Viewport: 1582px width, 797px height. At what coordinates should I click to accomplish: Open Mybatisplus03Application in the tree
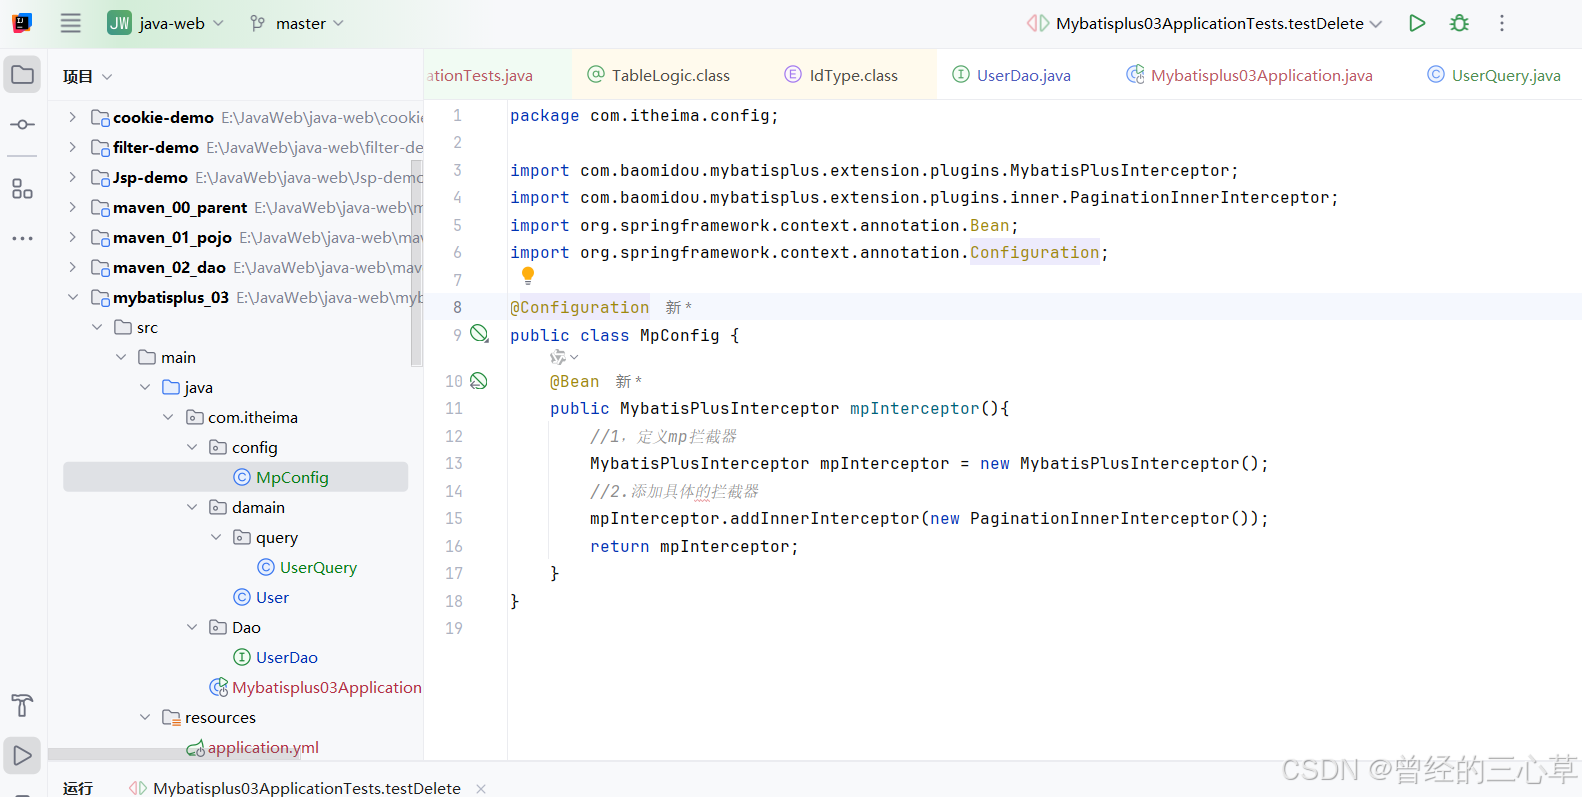click(x=326, y=687)
